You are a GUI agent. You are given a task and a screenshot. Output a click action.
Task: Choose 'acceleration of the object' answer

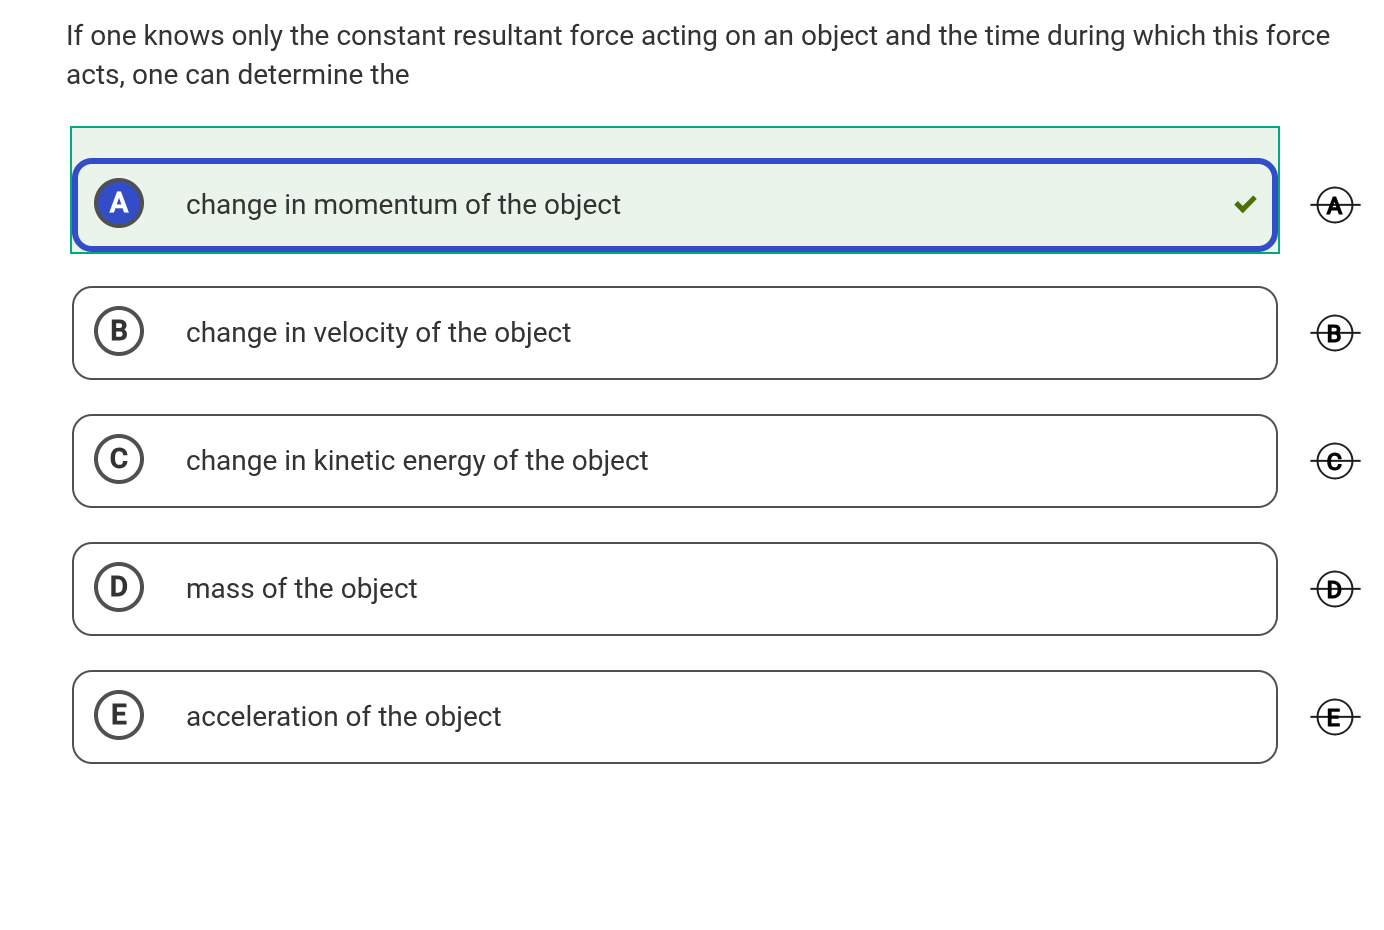(x=343, y=717)
